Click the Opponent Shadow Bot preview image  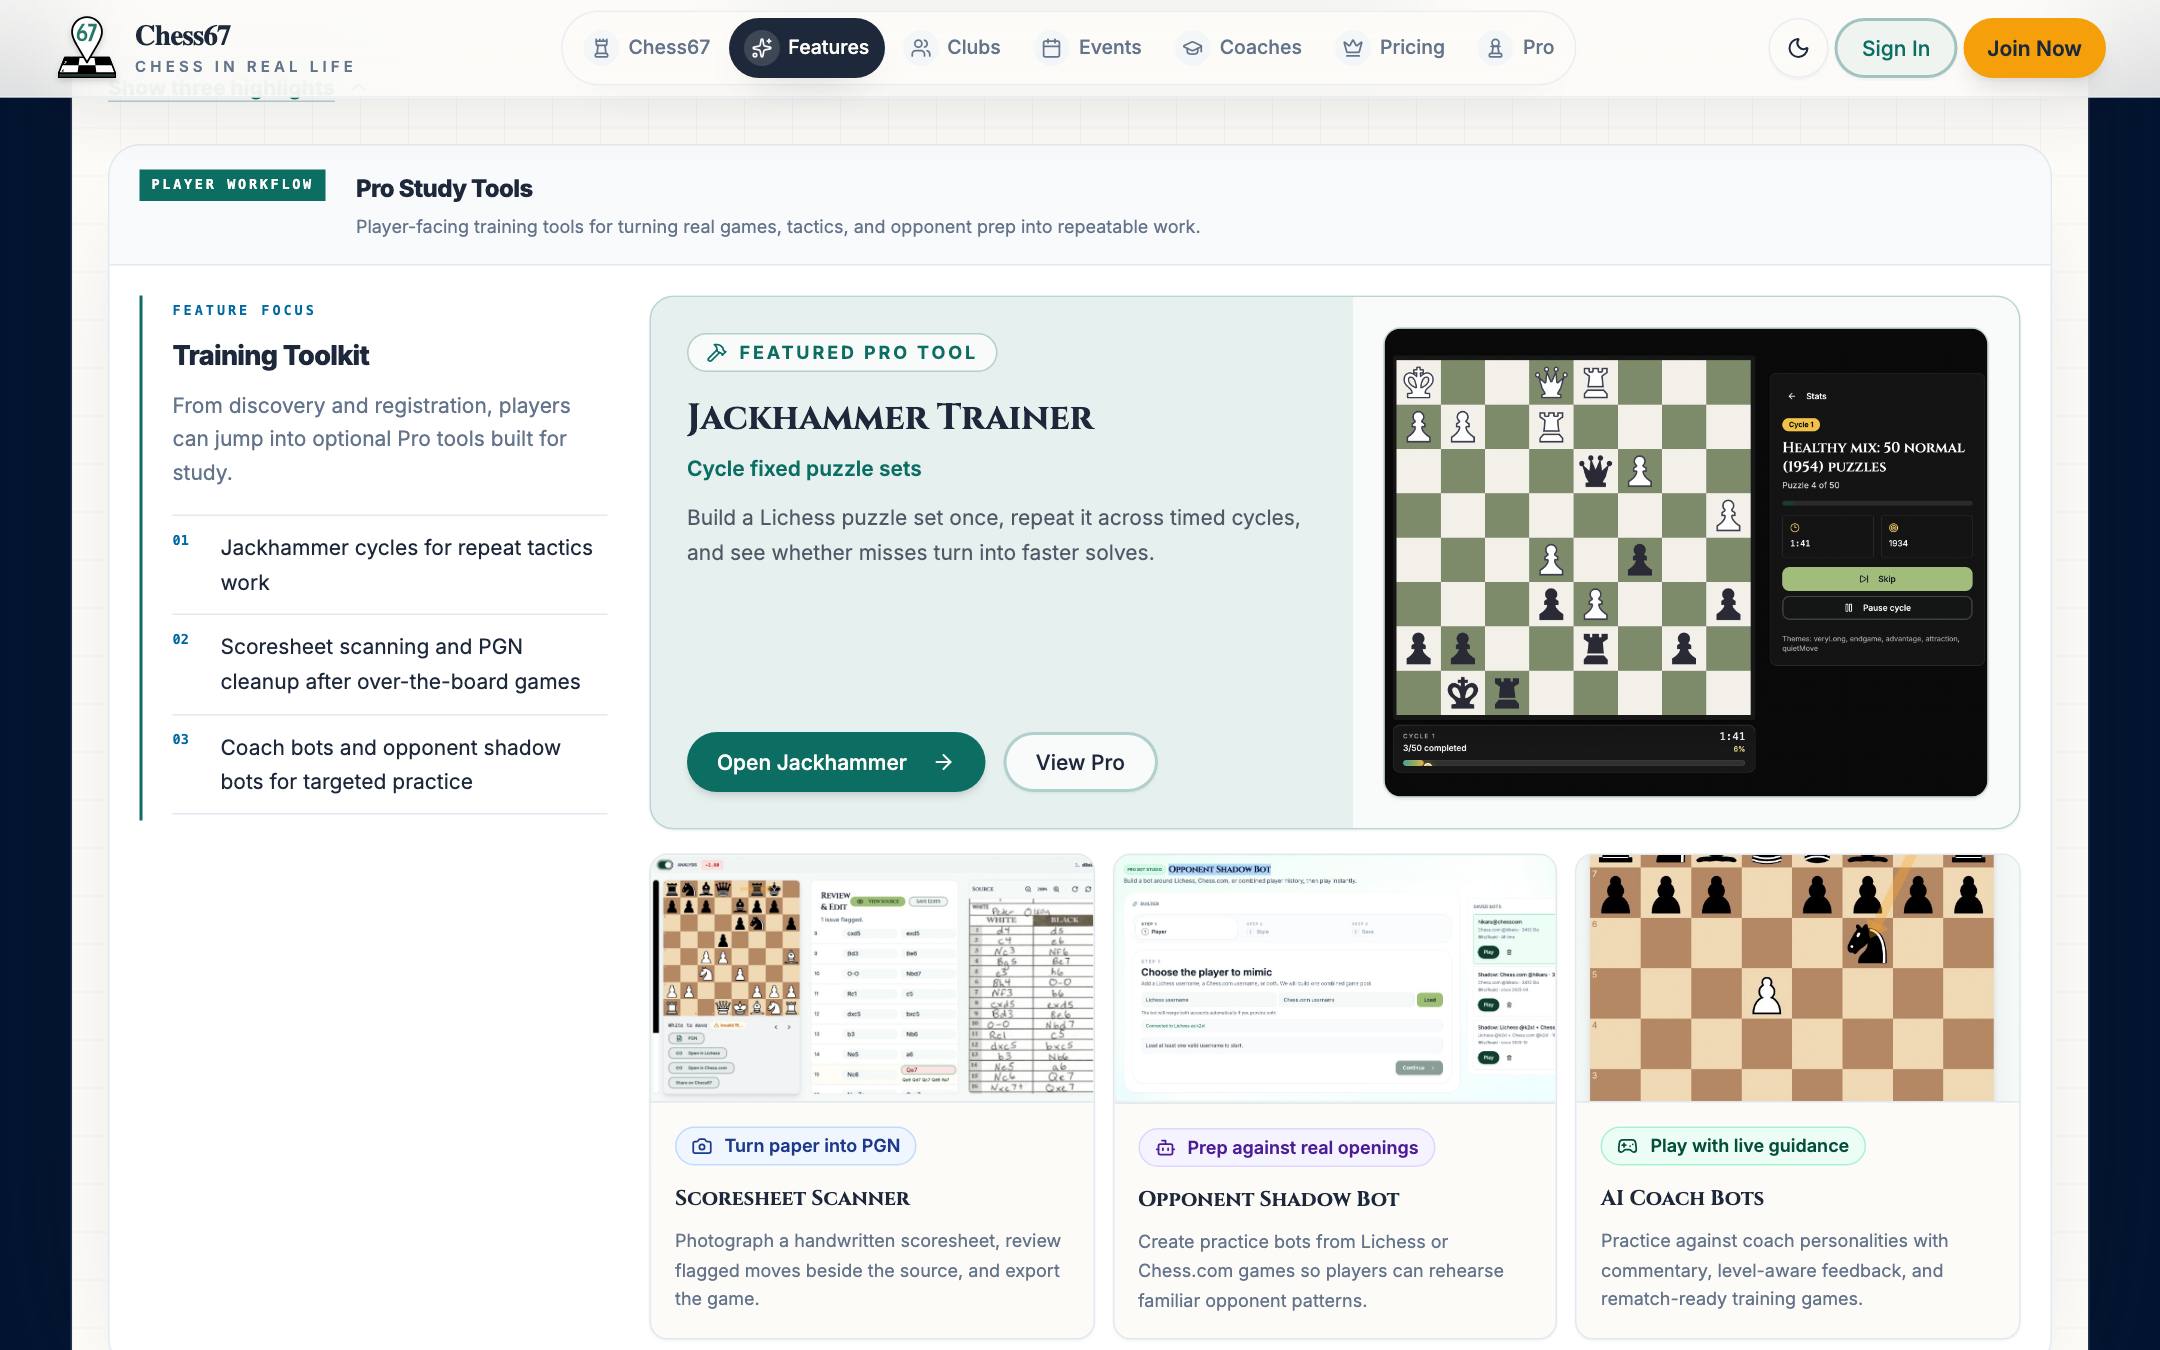[x=1334, y=978]
